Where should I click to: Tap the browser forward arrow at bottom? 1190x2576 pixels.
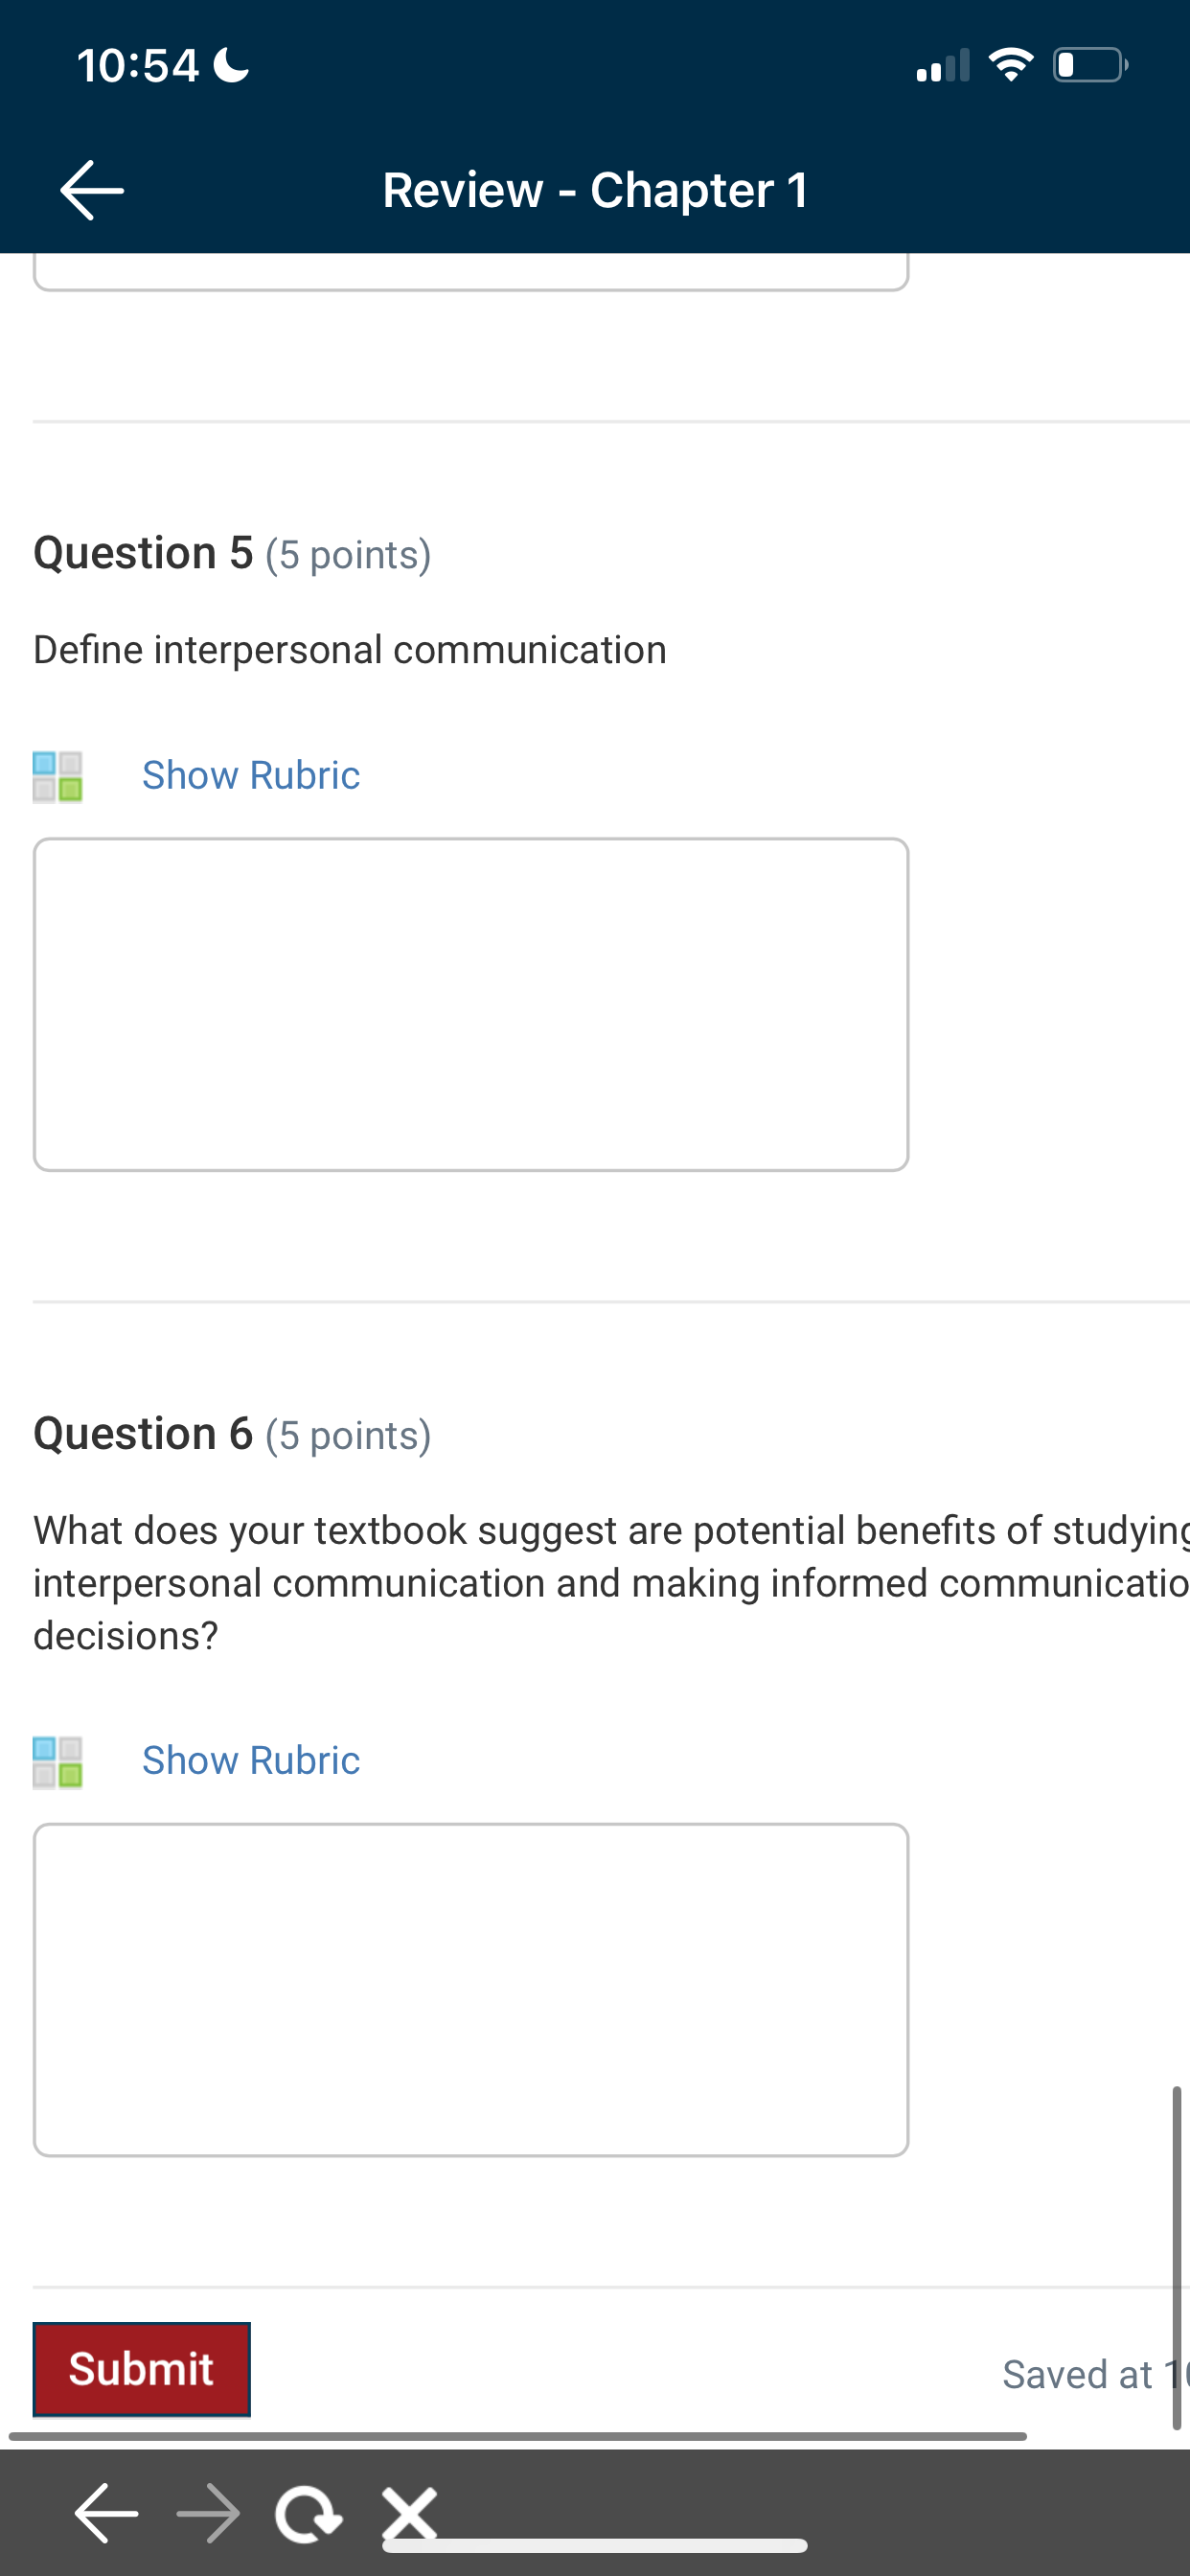point(209,2512)
